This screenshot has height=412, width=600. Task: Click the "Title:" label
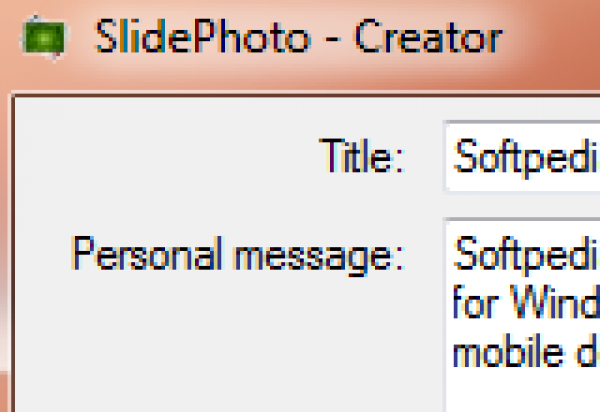[361, 156]
